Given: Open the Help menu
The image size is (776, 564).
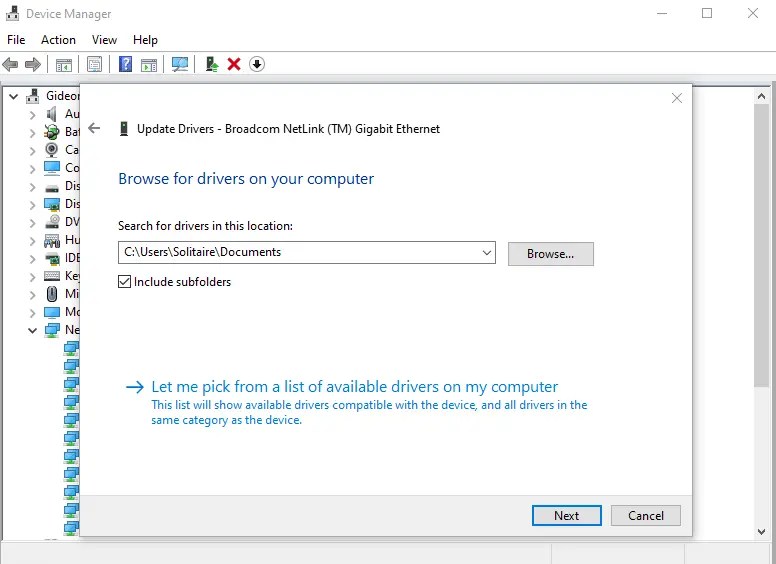Looking at the screenshot, I should [x=145, y=40].
